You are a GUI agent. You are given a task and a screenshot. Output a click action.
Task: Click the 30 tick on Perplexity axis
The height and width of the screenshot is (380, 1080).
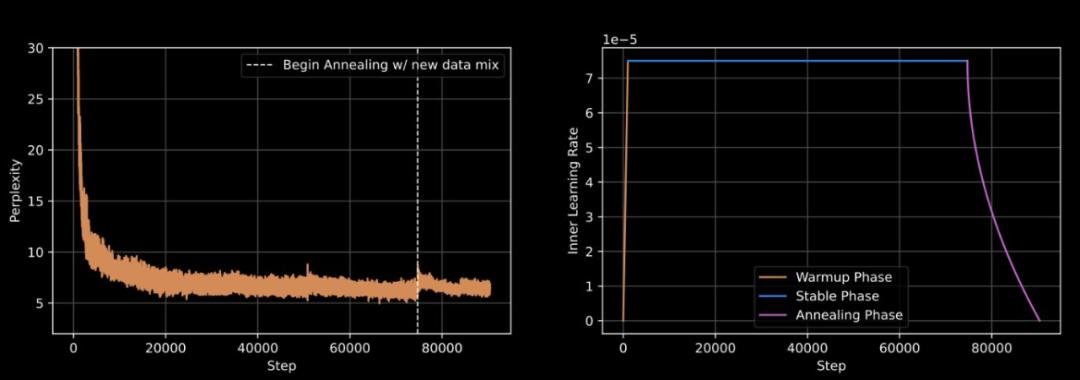37,48
